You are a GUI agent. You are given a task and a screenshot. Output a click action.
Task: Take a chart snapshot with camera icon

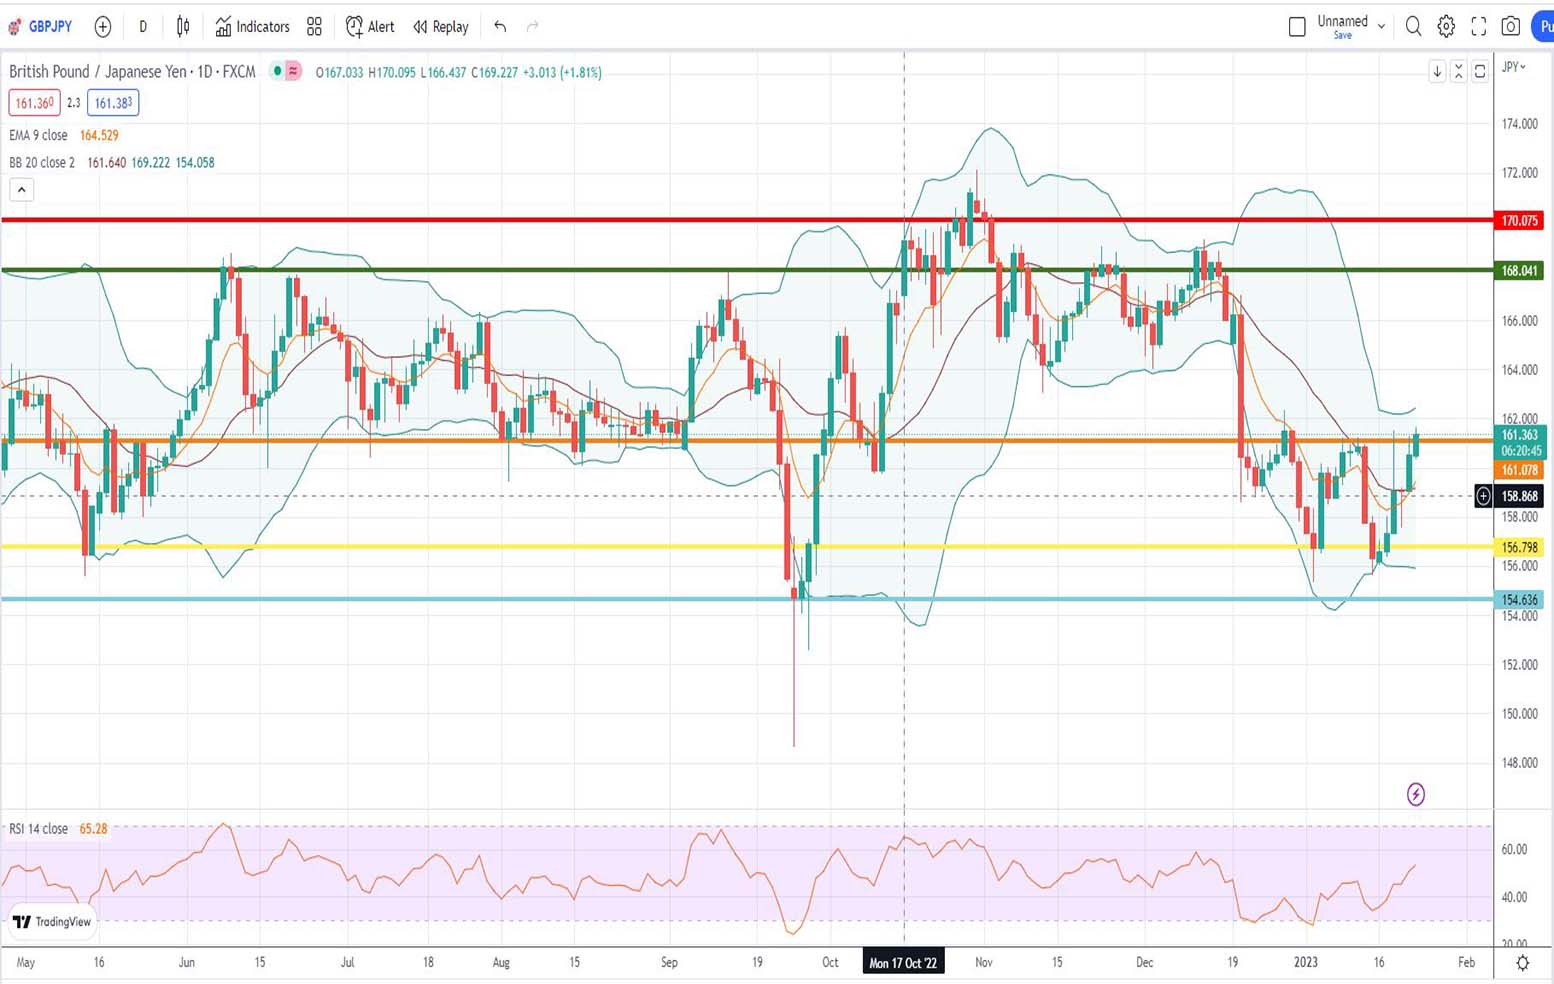coord(1511,27)
